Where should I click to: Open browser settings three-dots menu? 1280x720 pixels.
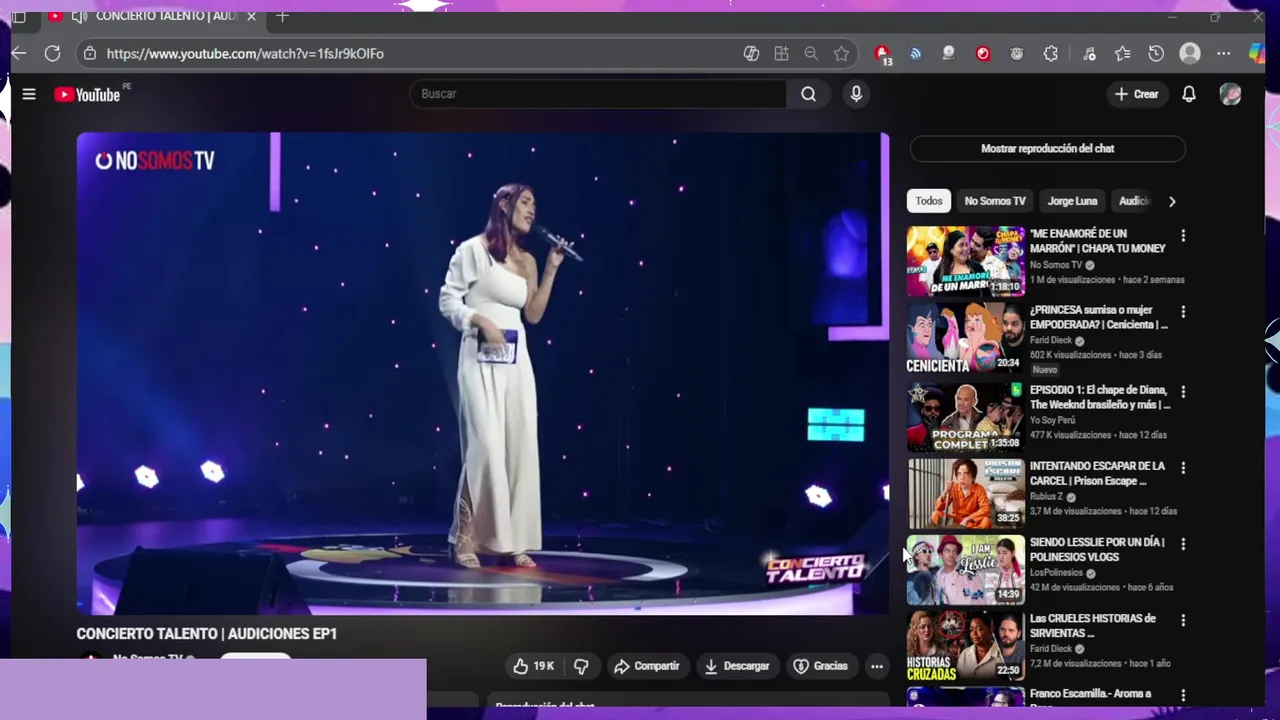pos(1224,54)
